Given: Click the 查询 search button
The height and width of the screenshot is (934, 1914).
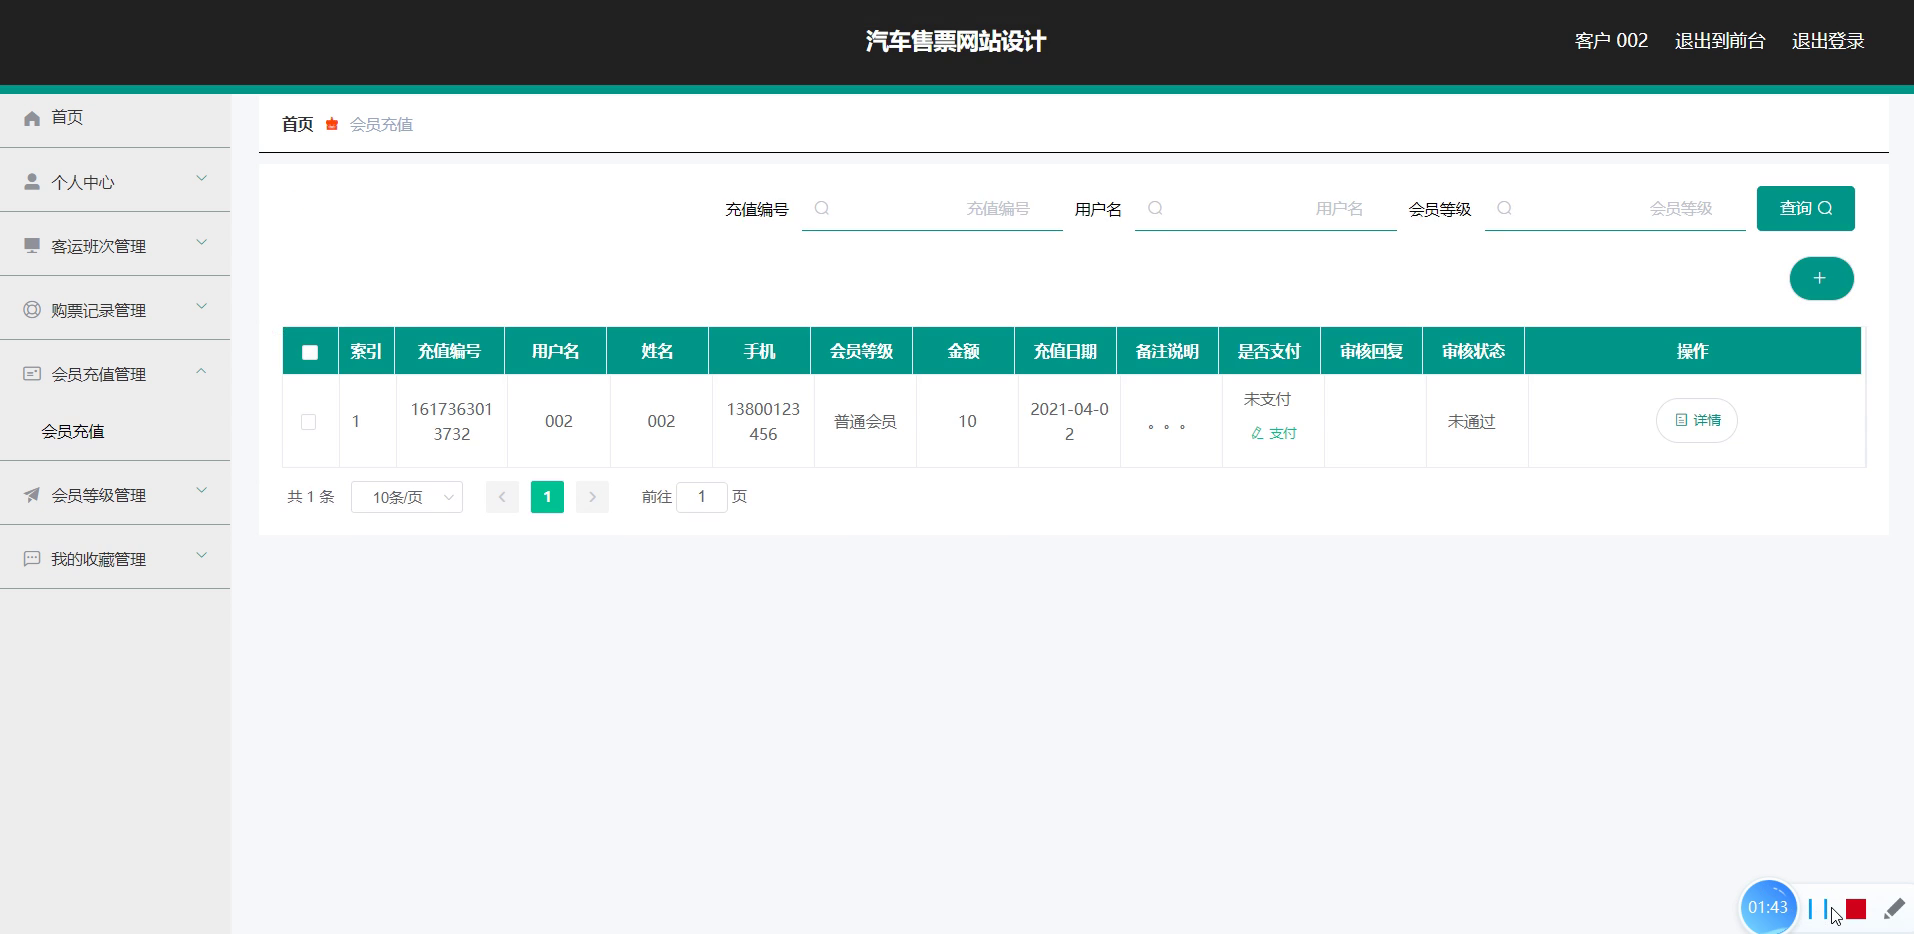Looking at the screenshot, I should pos(1806,208).
